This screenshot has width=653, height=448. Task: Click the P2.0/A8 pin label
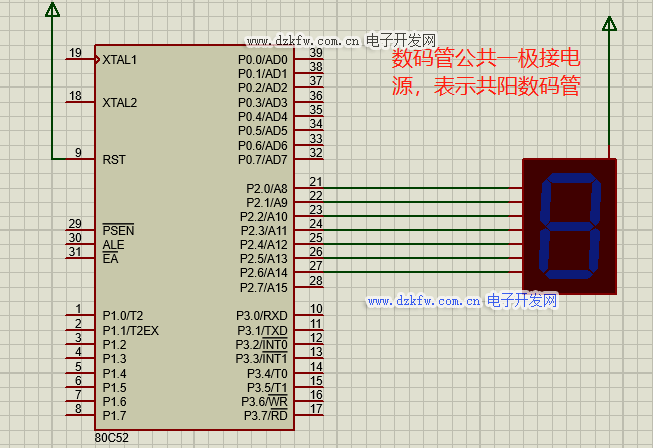[x=266, y=188]
